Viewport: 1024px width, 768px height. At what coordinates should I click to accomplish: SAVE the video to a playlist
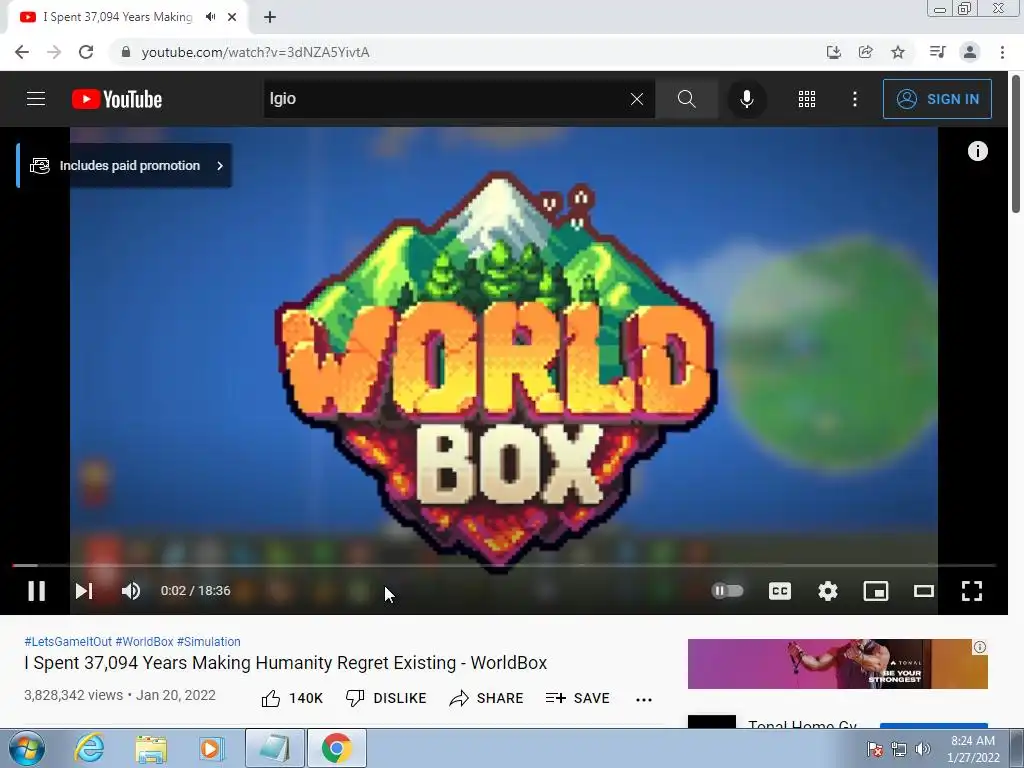tap(577, 698)
